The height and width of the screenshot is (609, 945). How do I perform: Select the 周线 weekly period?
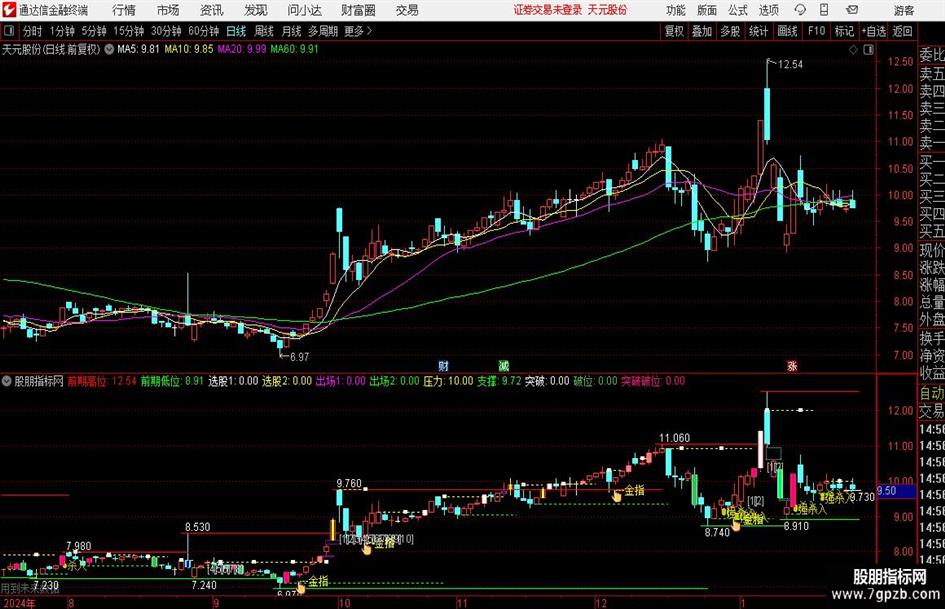tap(263, 31)
